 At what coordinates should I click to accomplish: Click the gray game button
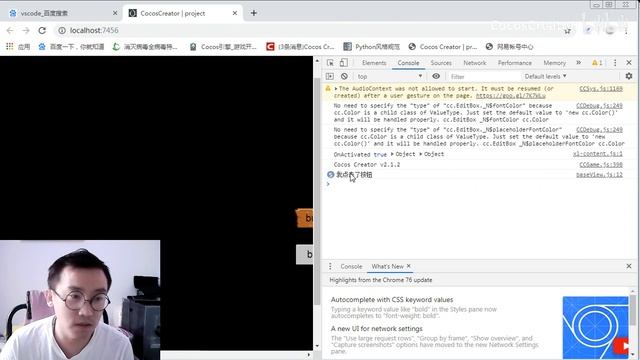click(x=304, y=254)
